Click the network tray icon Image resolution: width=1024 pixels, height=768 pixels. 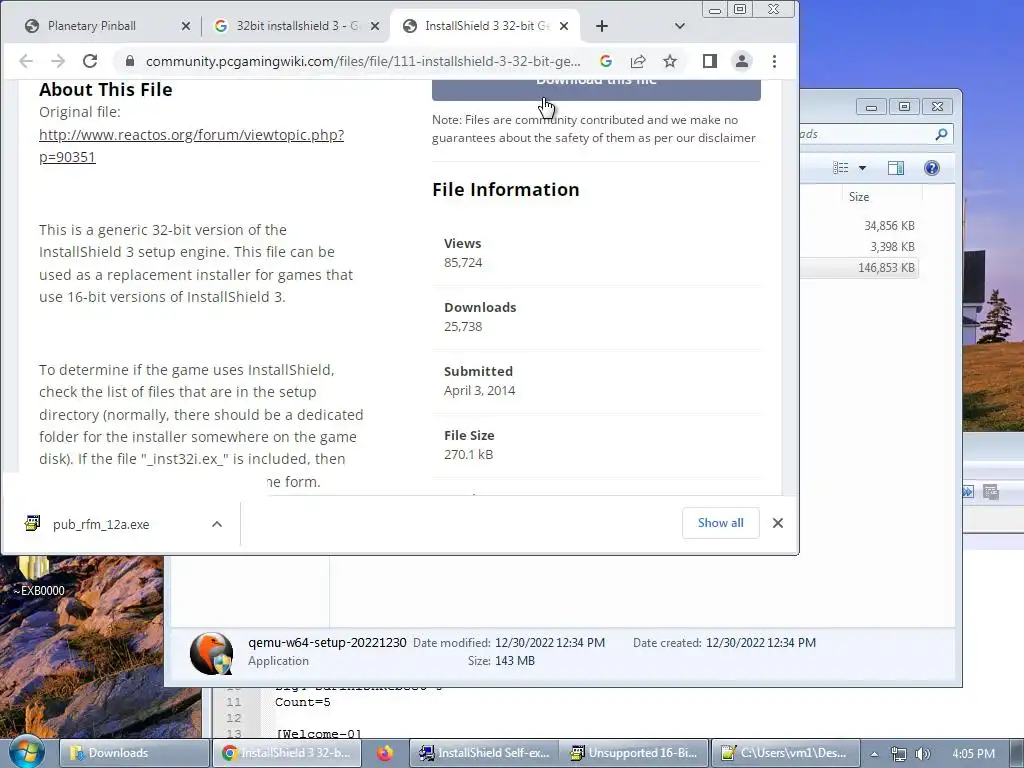899,754
